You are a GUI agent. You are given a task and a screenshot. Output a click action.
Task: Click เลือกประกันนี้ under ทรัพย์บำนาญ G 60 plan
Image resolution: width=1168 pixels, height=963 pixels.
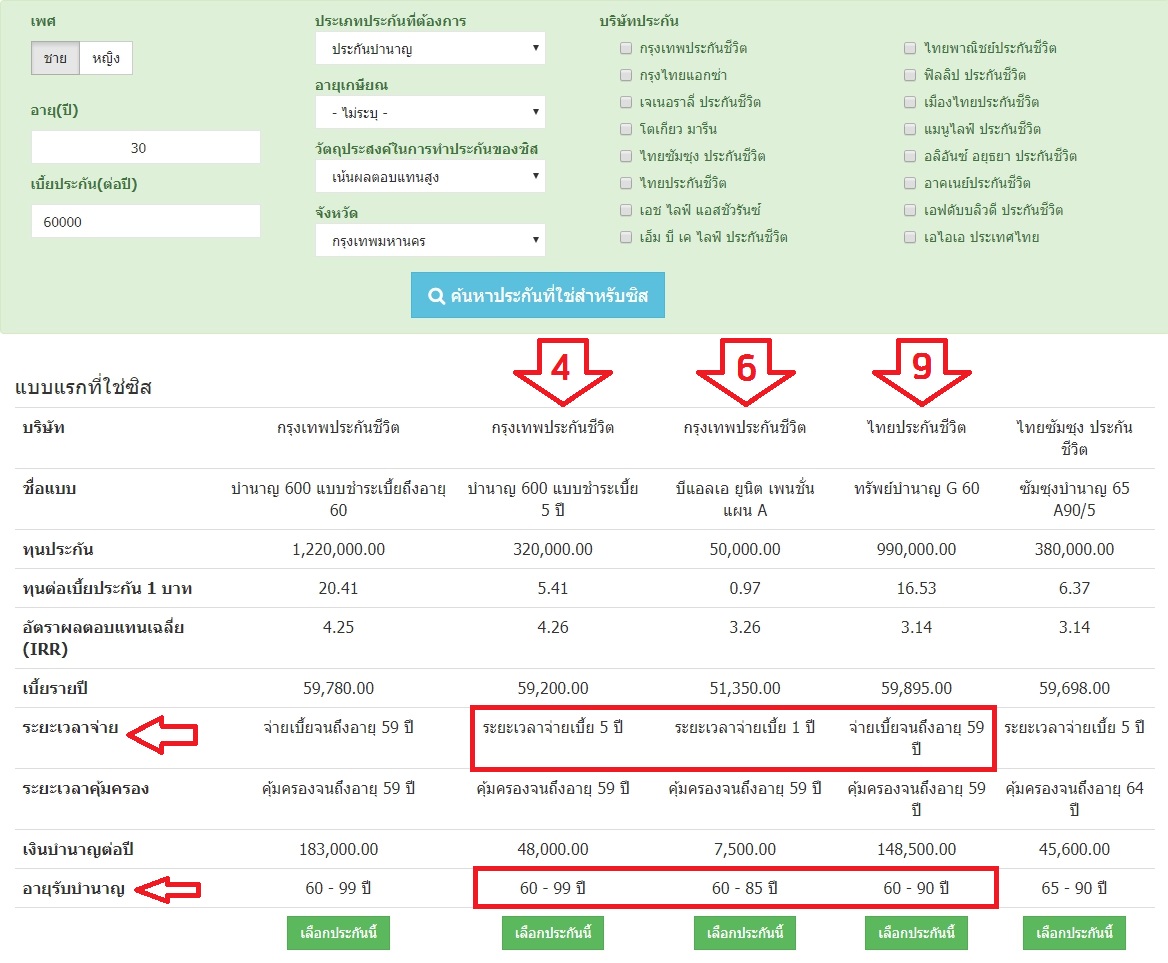tap(916, 933)
